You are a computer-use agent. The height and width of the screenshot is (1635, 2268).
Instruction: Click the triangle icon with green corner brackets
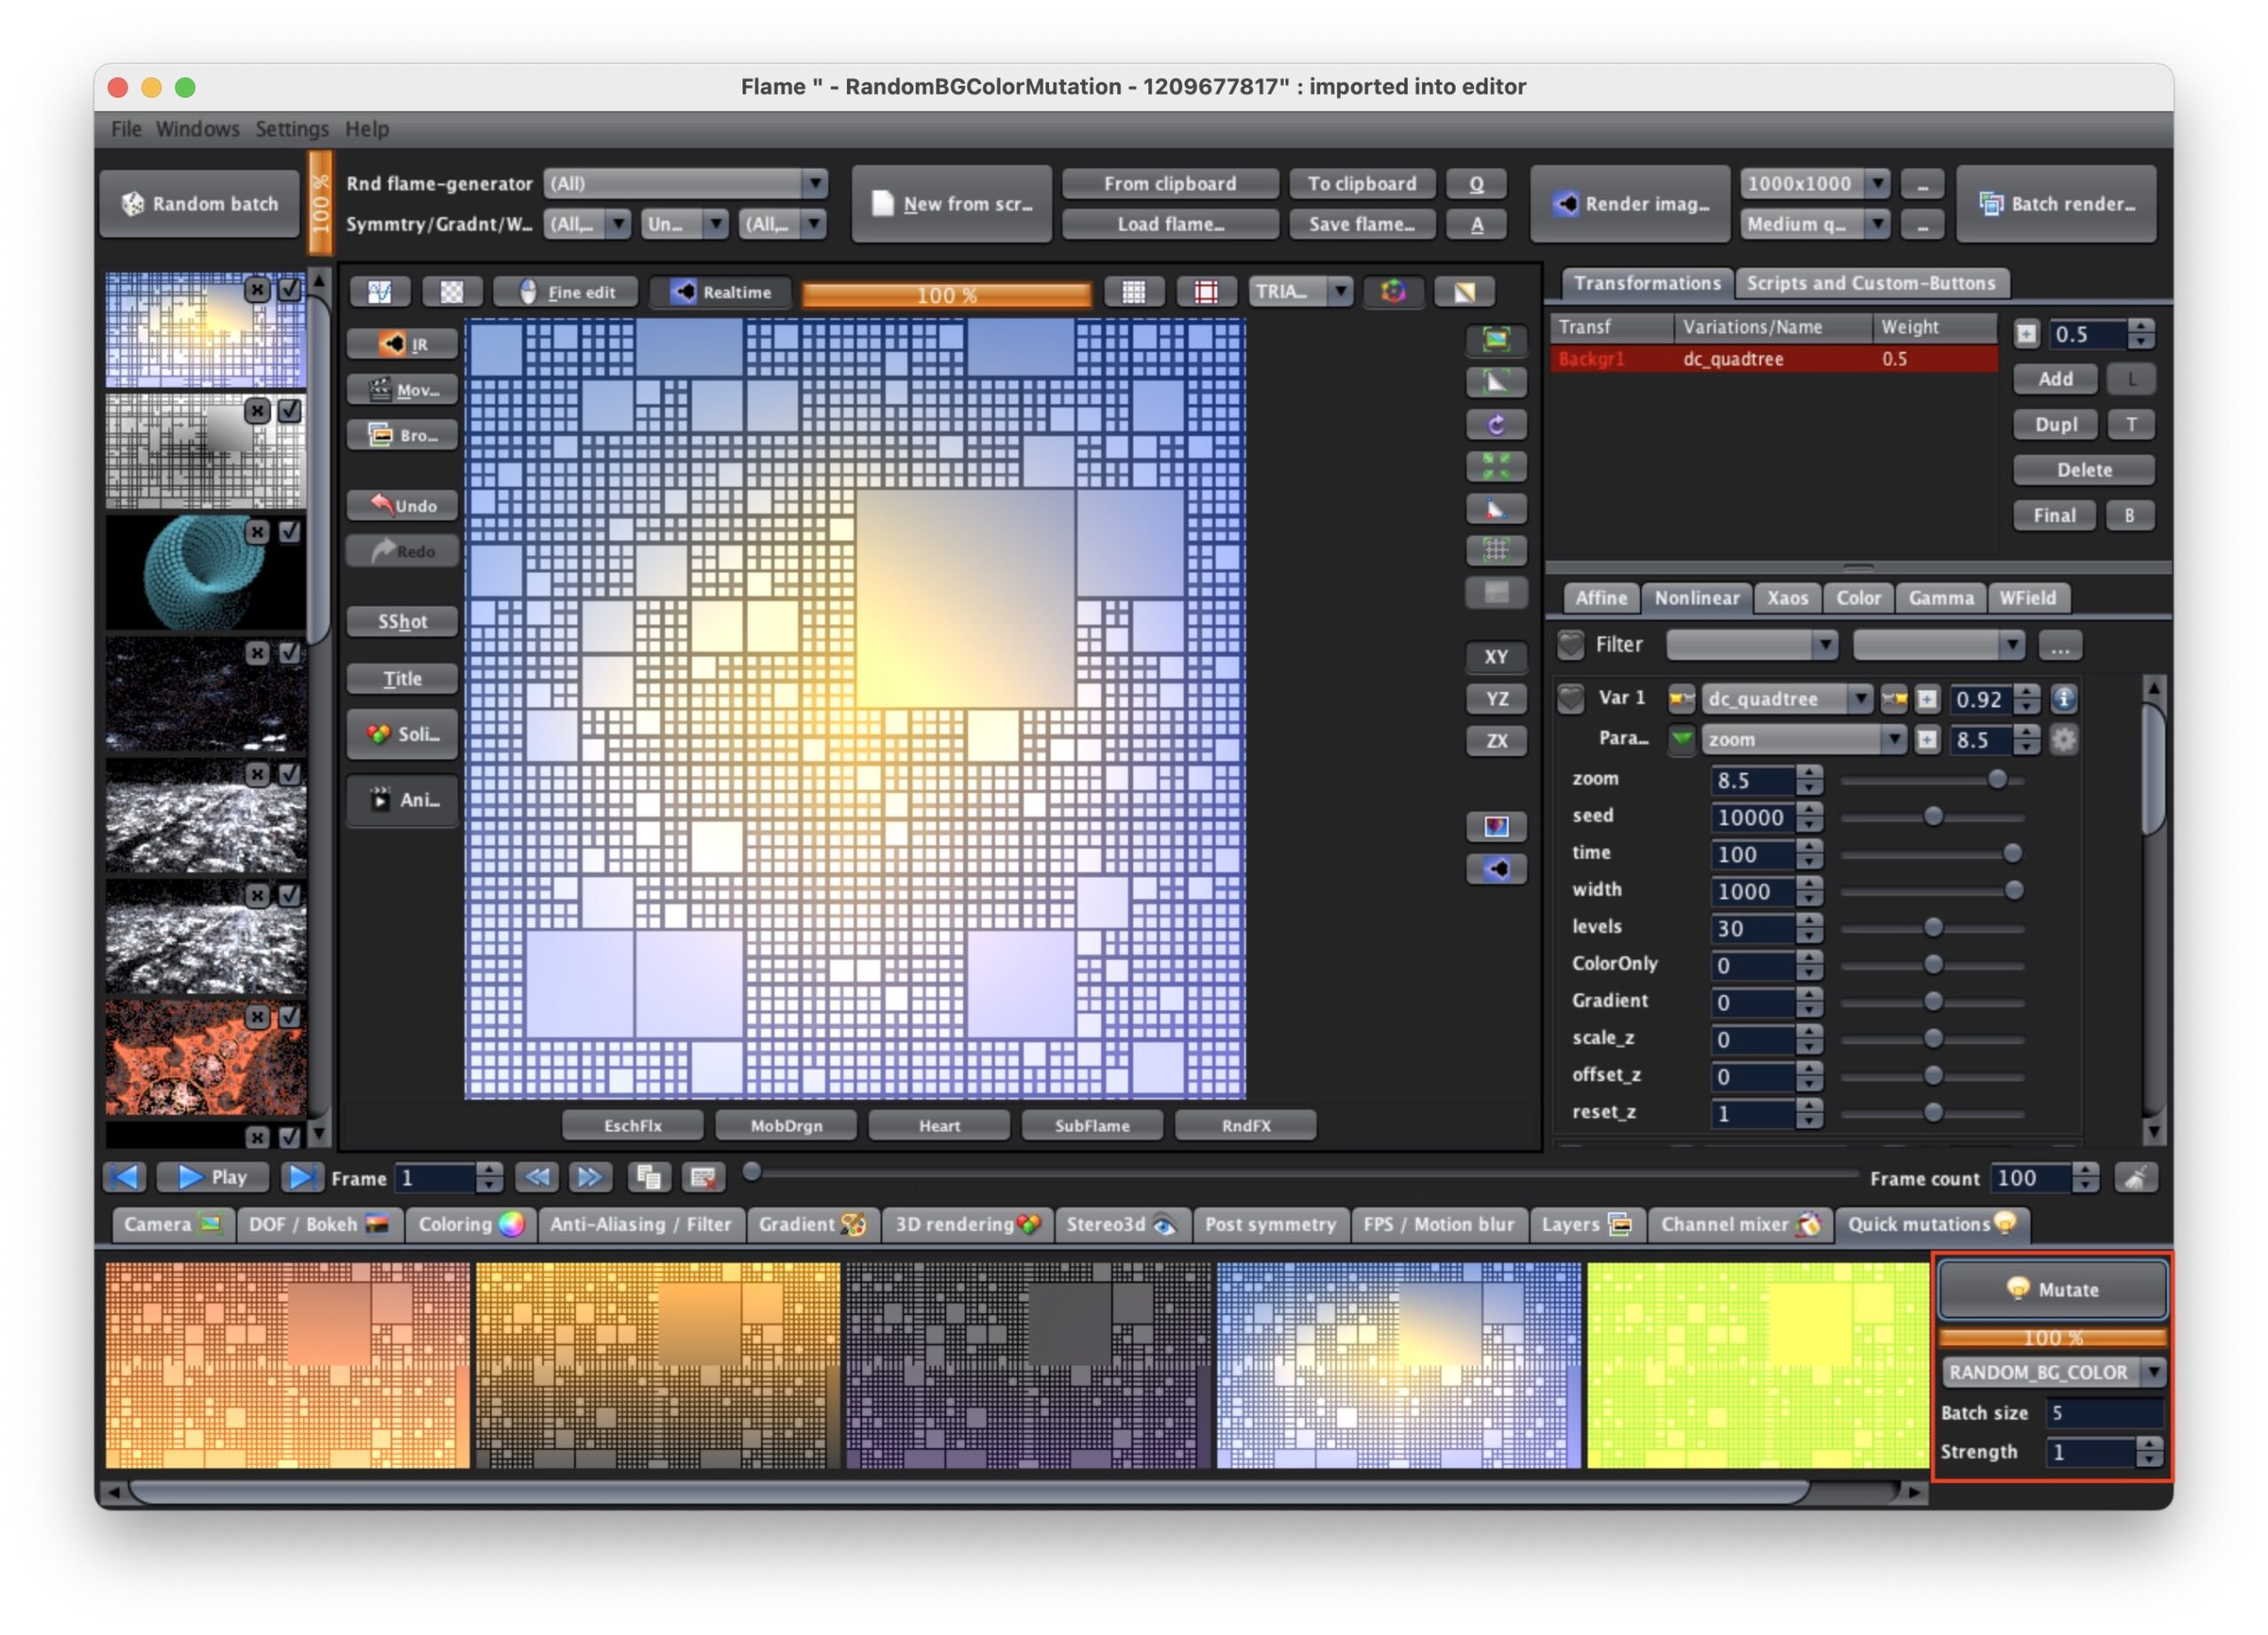[x=1496, y=381]
